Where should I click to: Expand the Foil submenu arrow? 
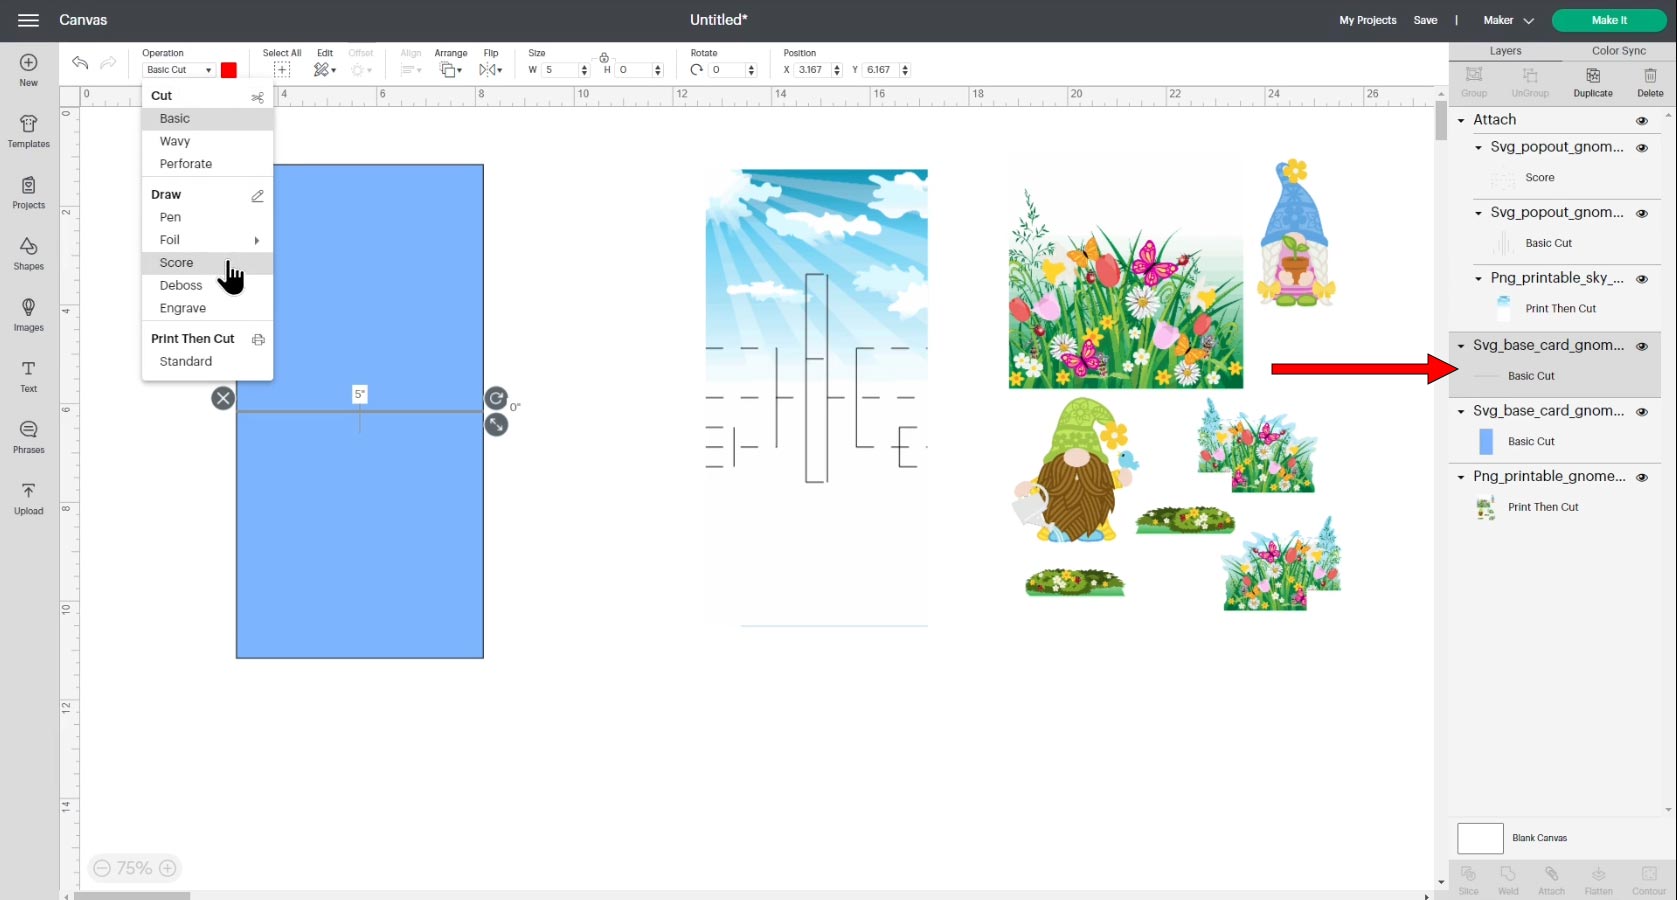click(257, 240)
